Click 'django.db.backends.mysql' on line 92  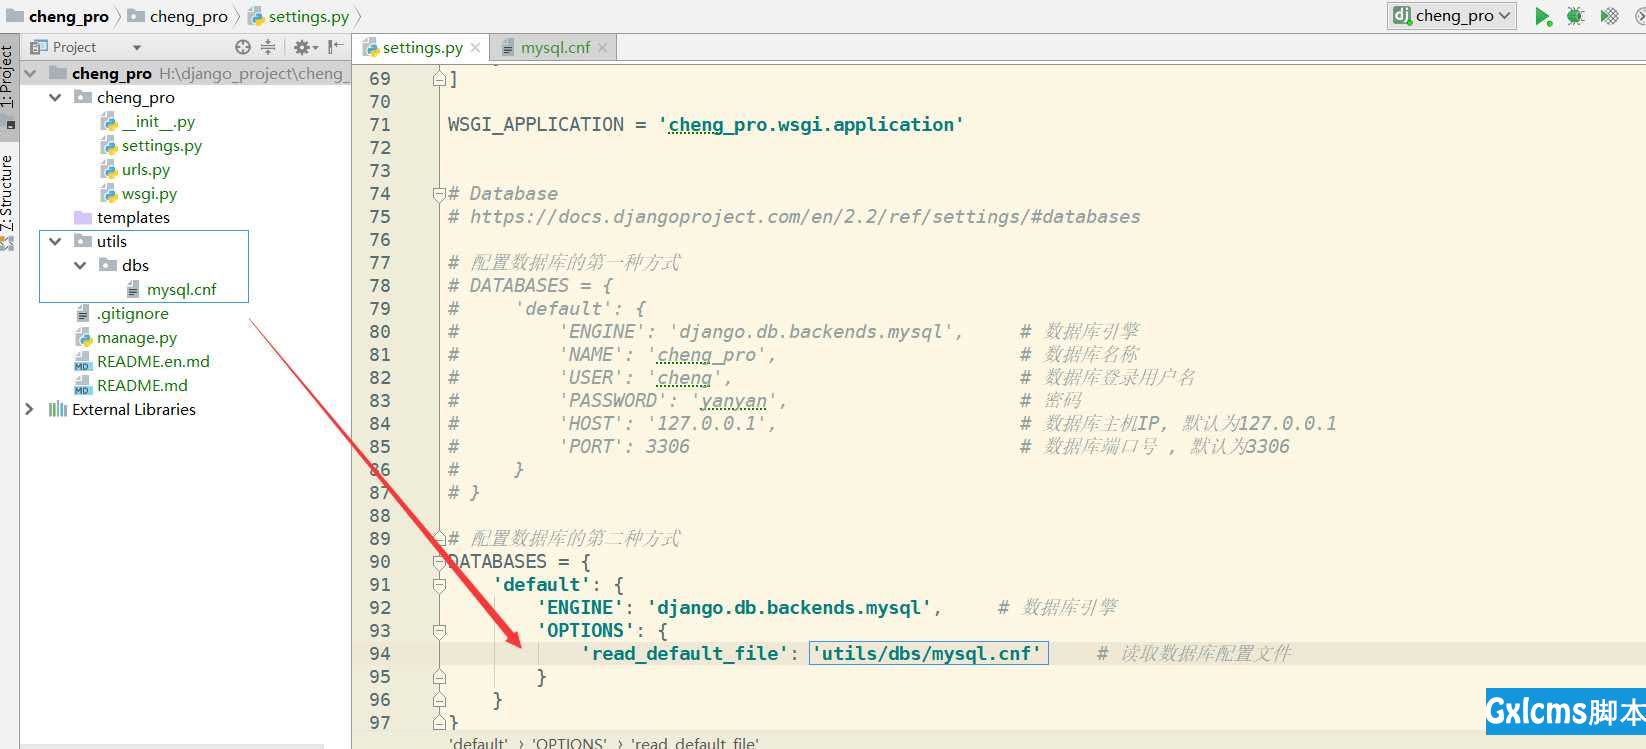789,608
